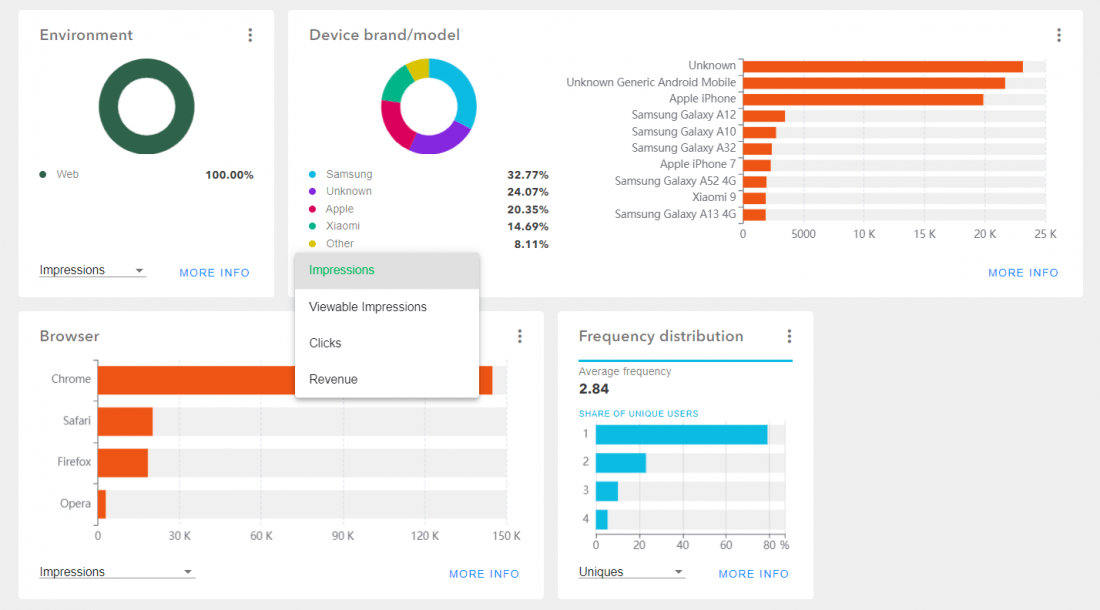Click MORE INFO on Device brand/model card
Viewport: 1100px width, 610px height.
[x=1023, y=272]
